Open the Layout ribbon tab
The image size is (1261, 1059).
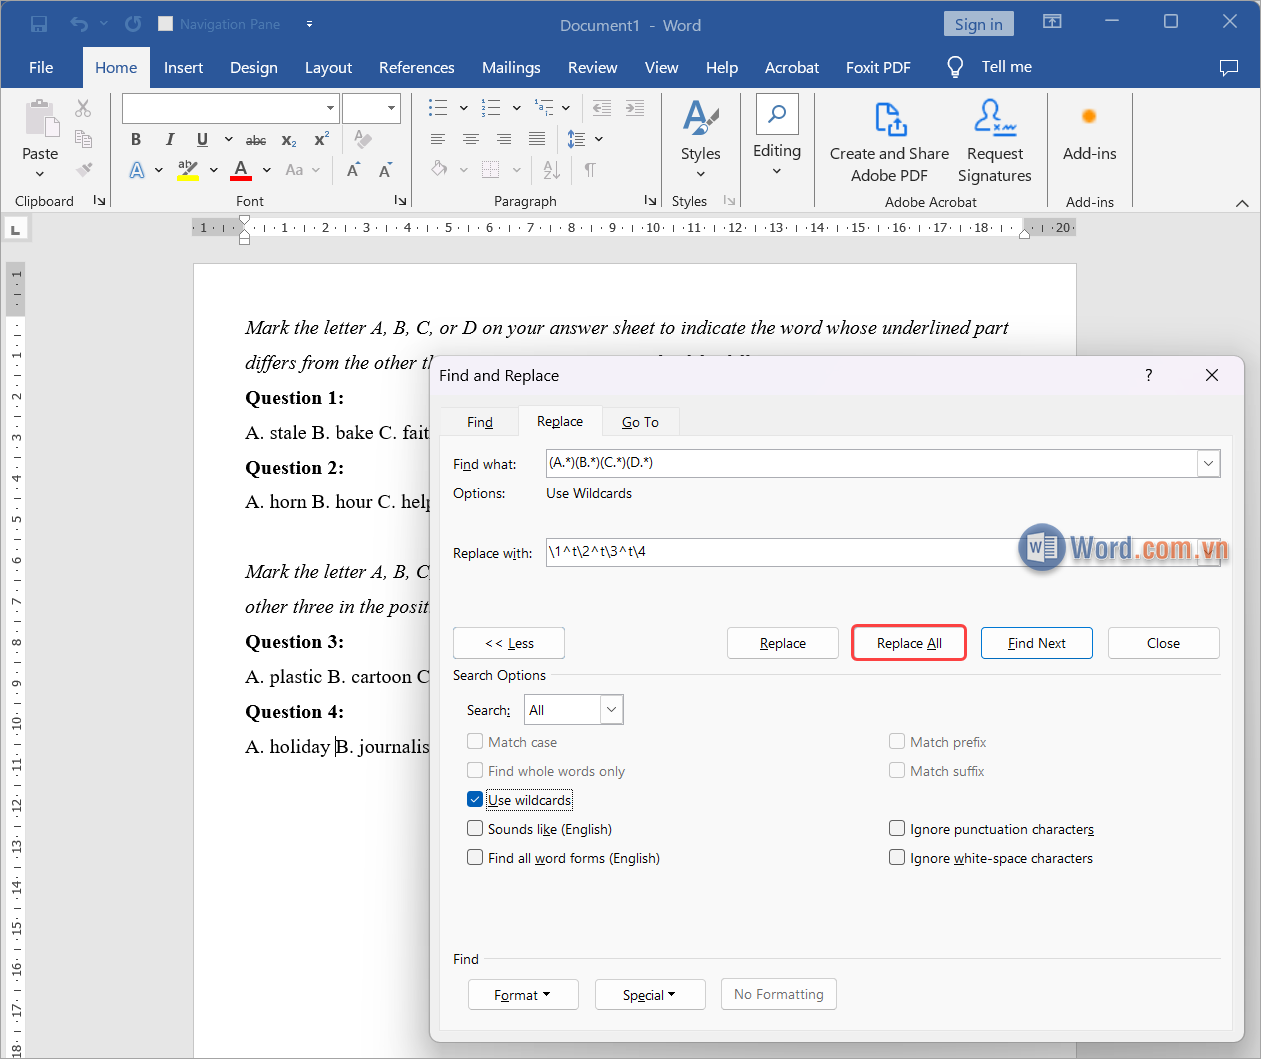pyautogui.click(x=328, y=67)
